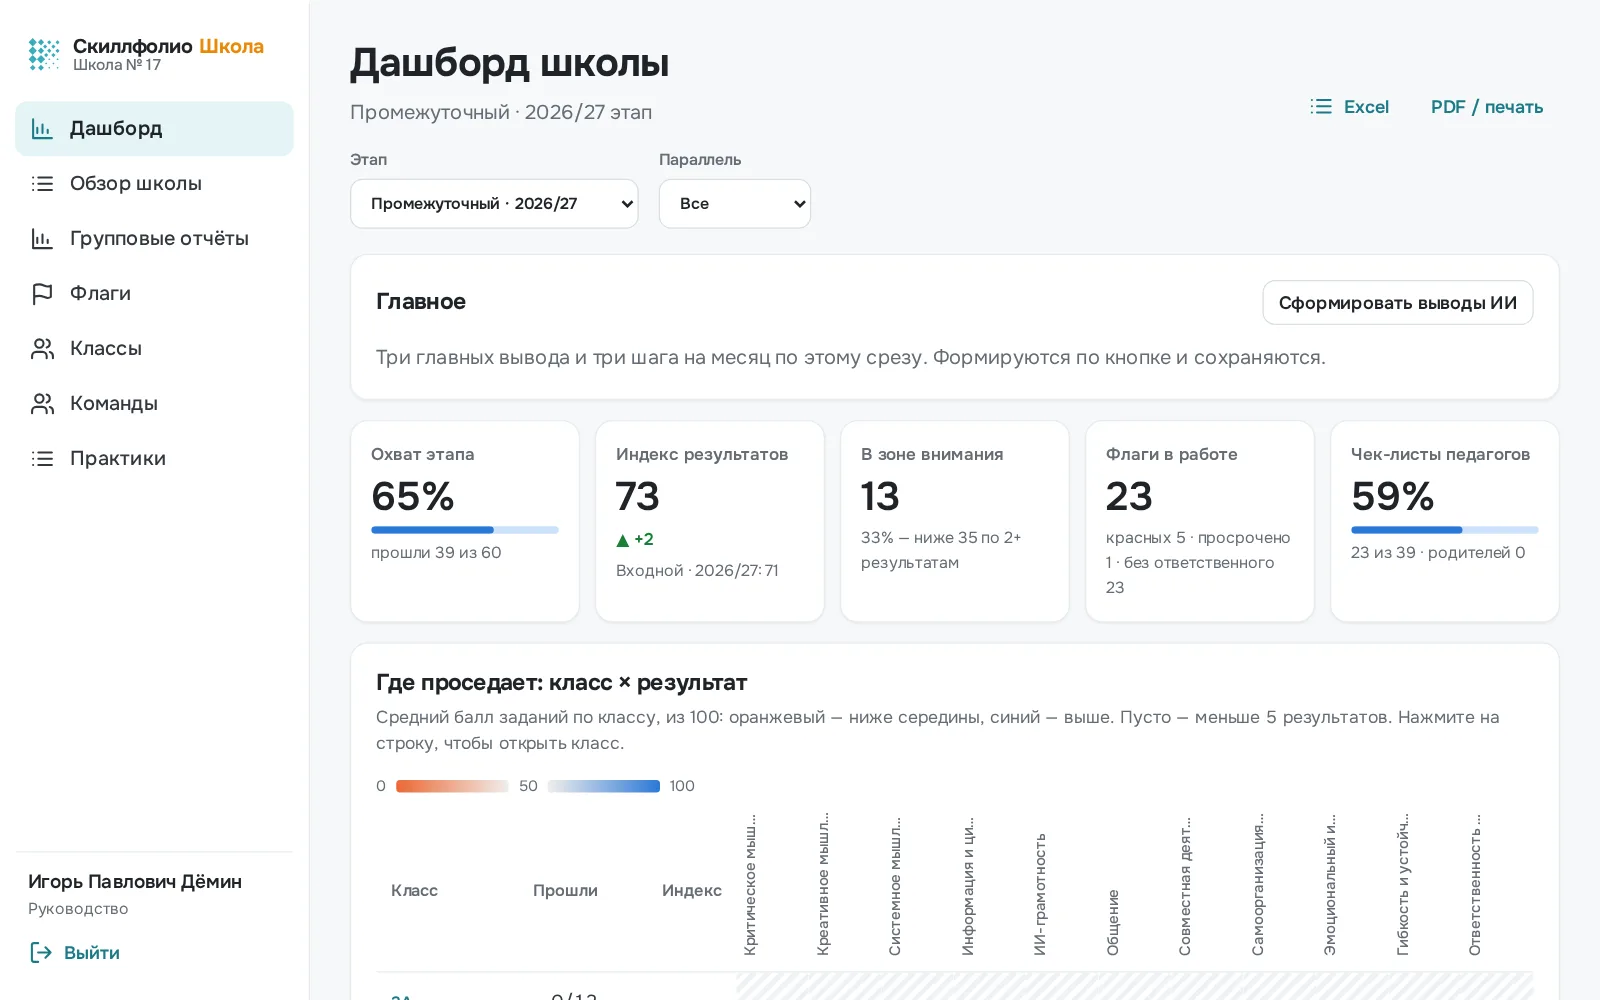Click the flag icon beside Флаги
The height and width of the screenshot is (1000, 1600).
42,293
